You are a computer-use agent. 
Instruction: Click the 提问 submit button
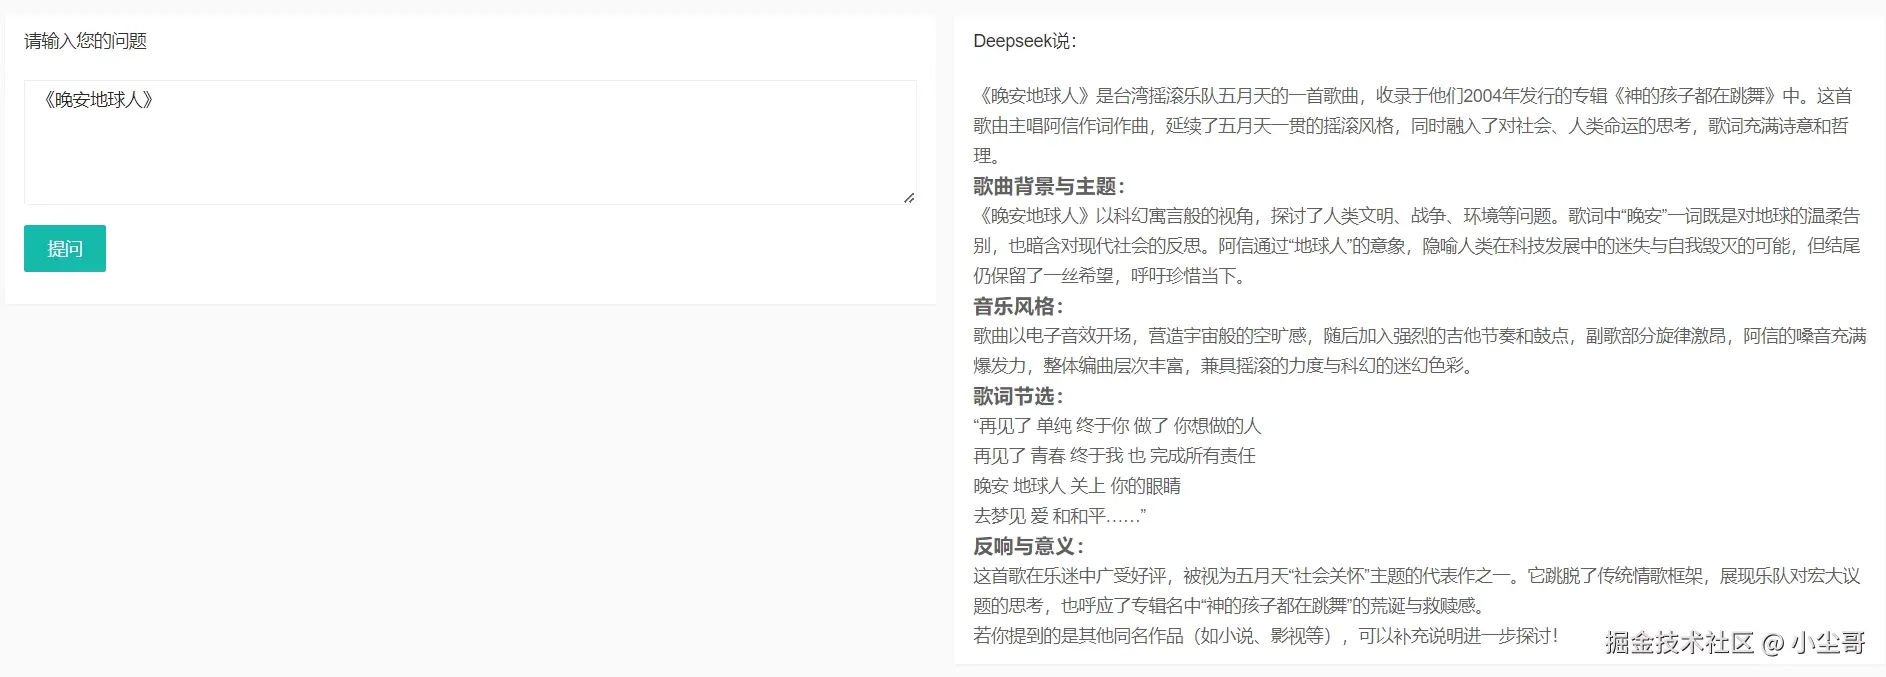click(x=65, y=248)
